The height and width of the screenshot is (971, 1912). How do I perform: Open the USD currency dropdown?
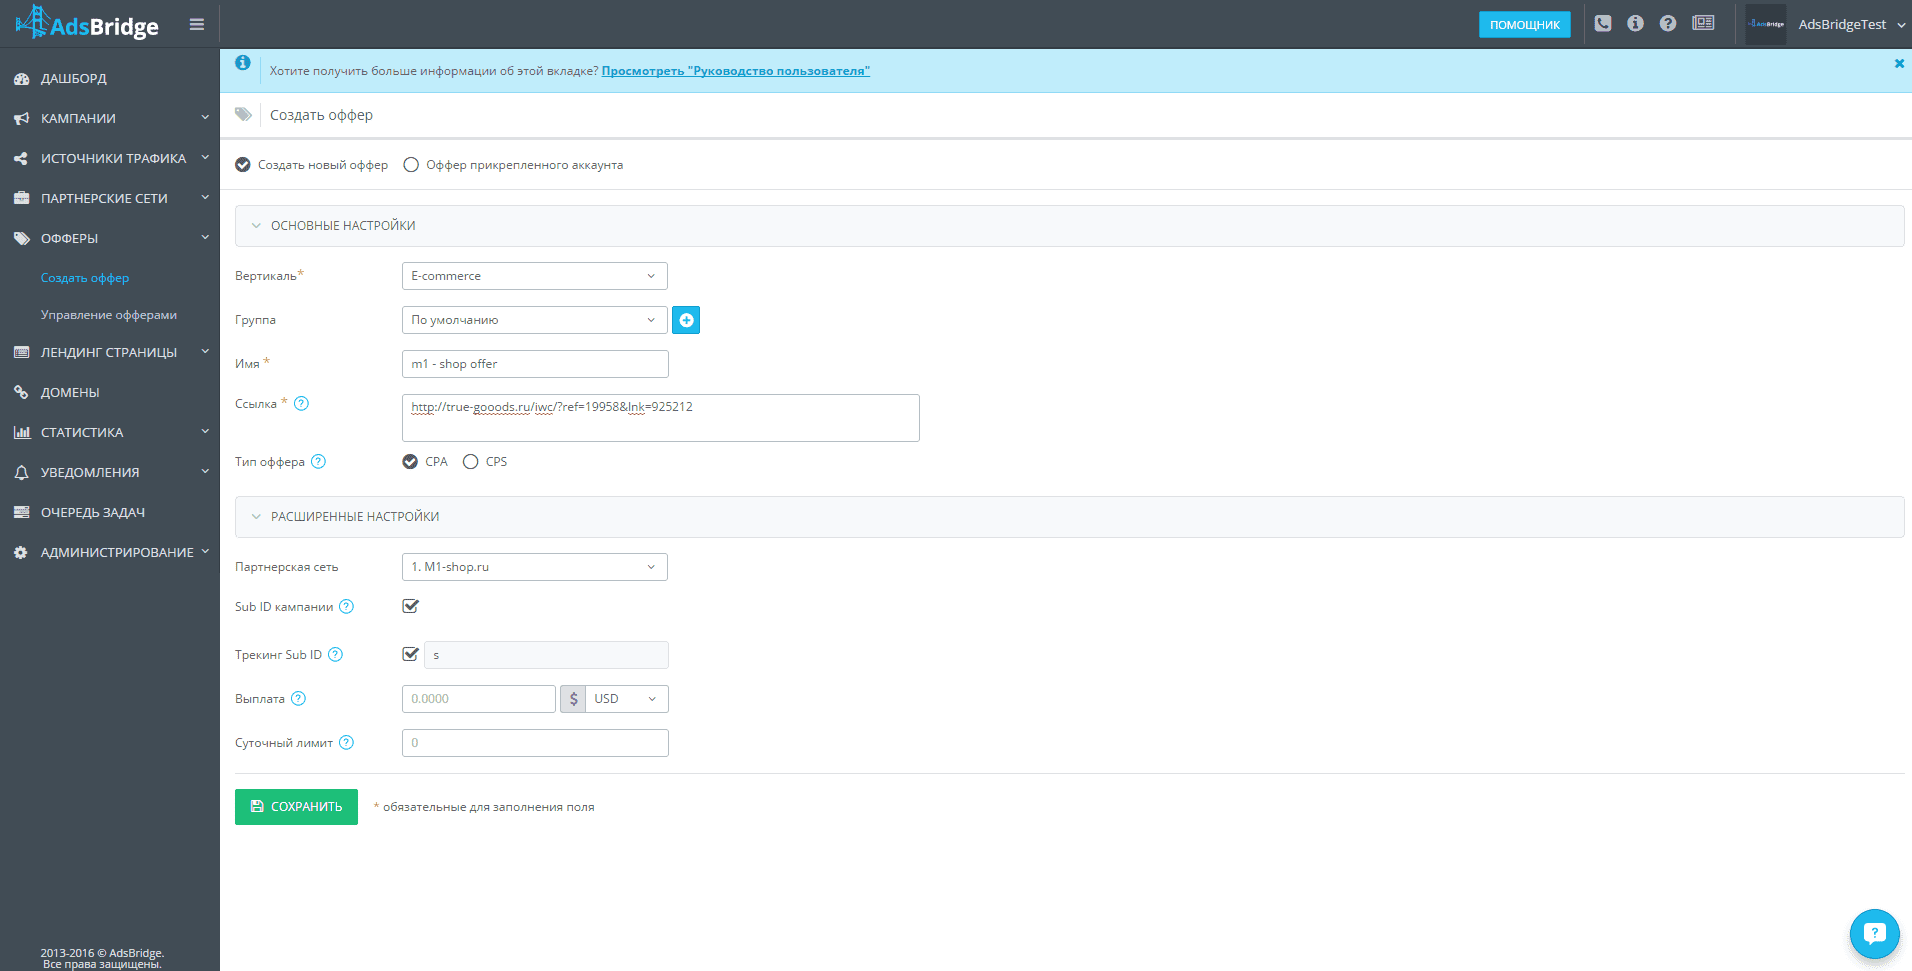626,699
